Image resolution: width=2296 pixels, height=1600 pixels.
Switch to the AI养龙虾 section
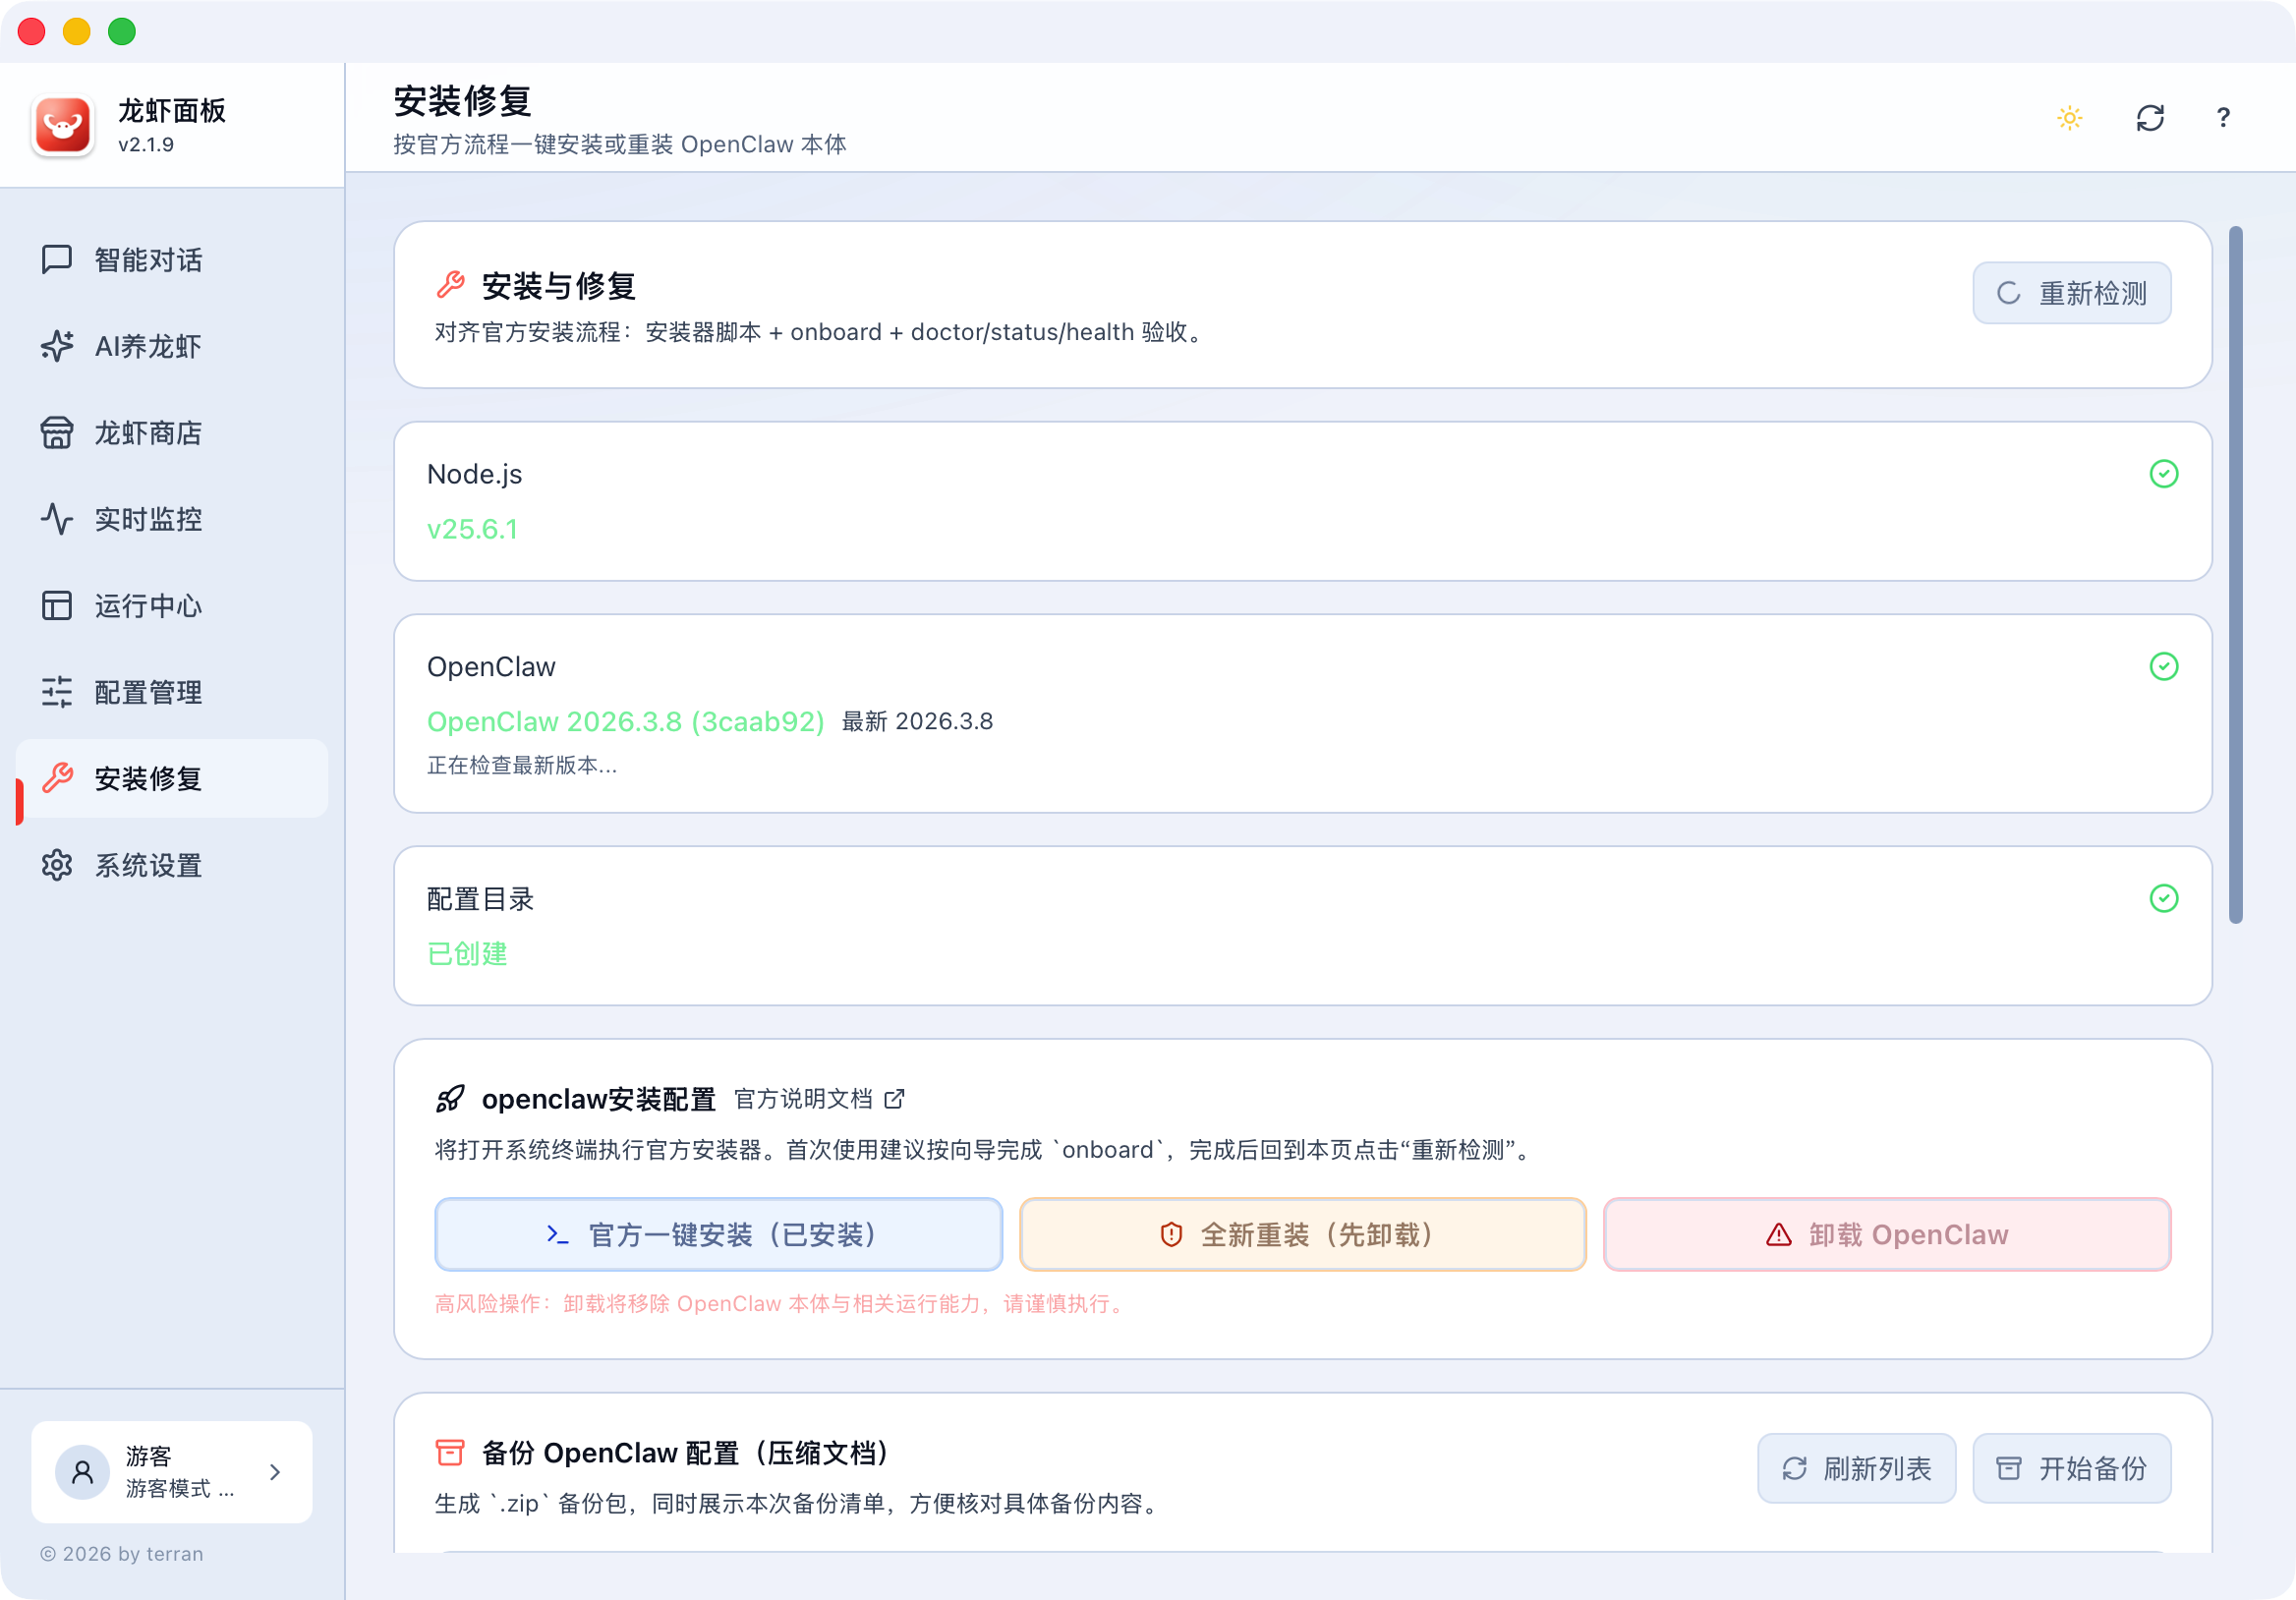click(150, 346)
